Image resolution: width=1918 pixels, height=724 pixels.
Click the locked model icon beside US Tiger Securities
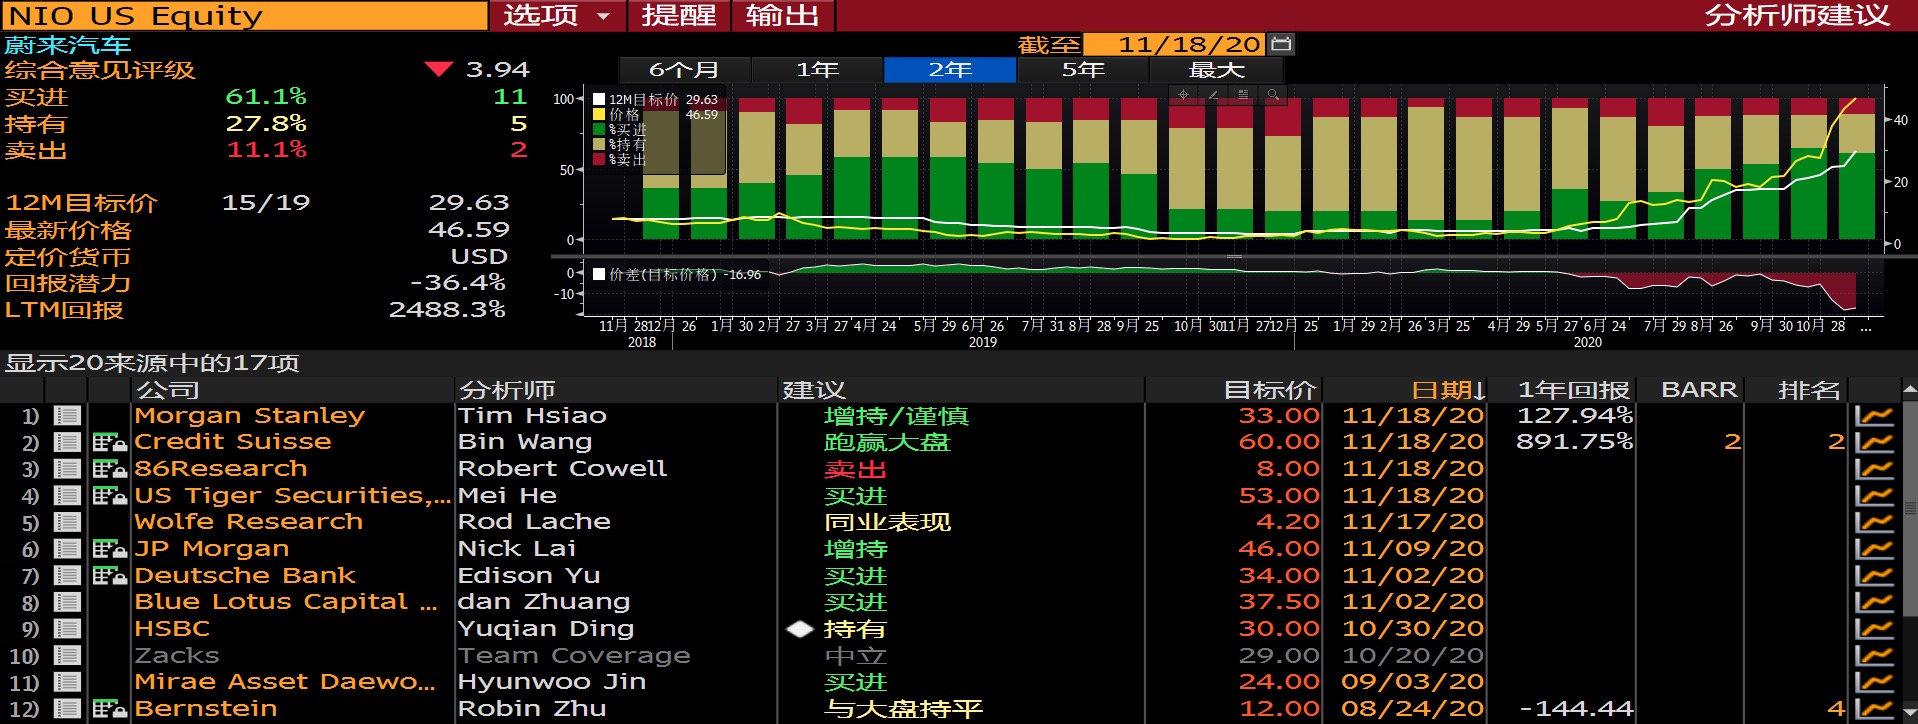point(109,495)
